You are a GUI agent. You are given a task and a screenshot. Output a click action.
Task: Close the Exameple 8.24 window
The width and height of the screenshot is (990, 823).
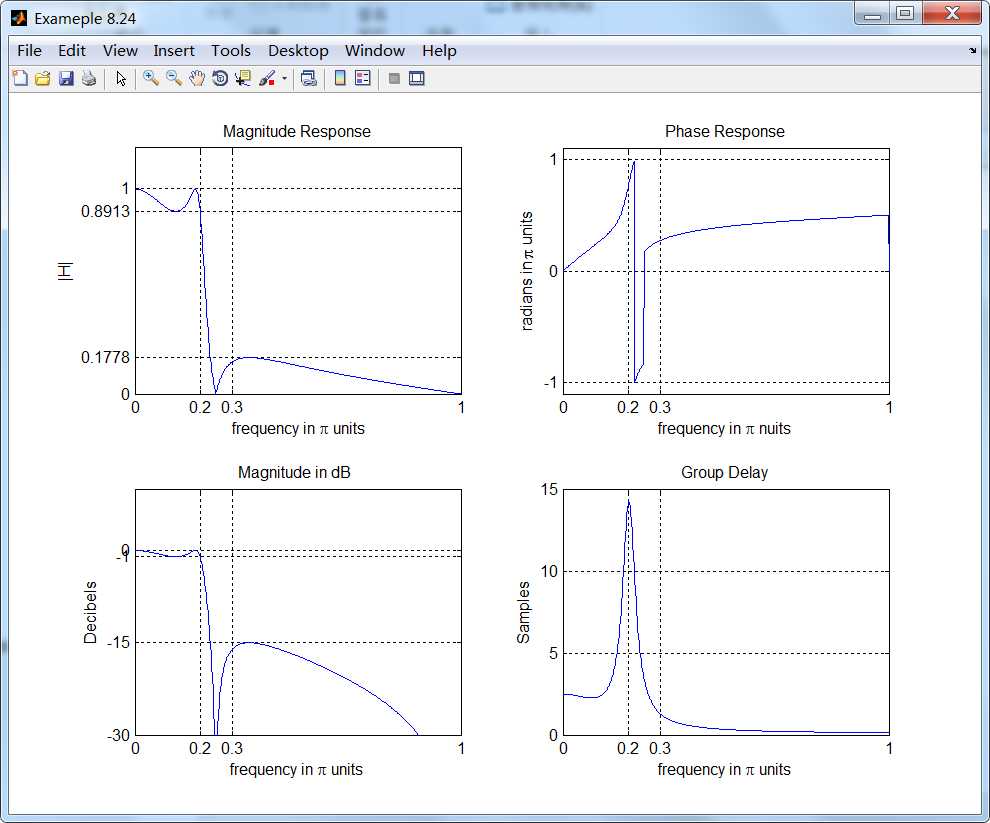951,14
